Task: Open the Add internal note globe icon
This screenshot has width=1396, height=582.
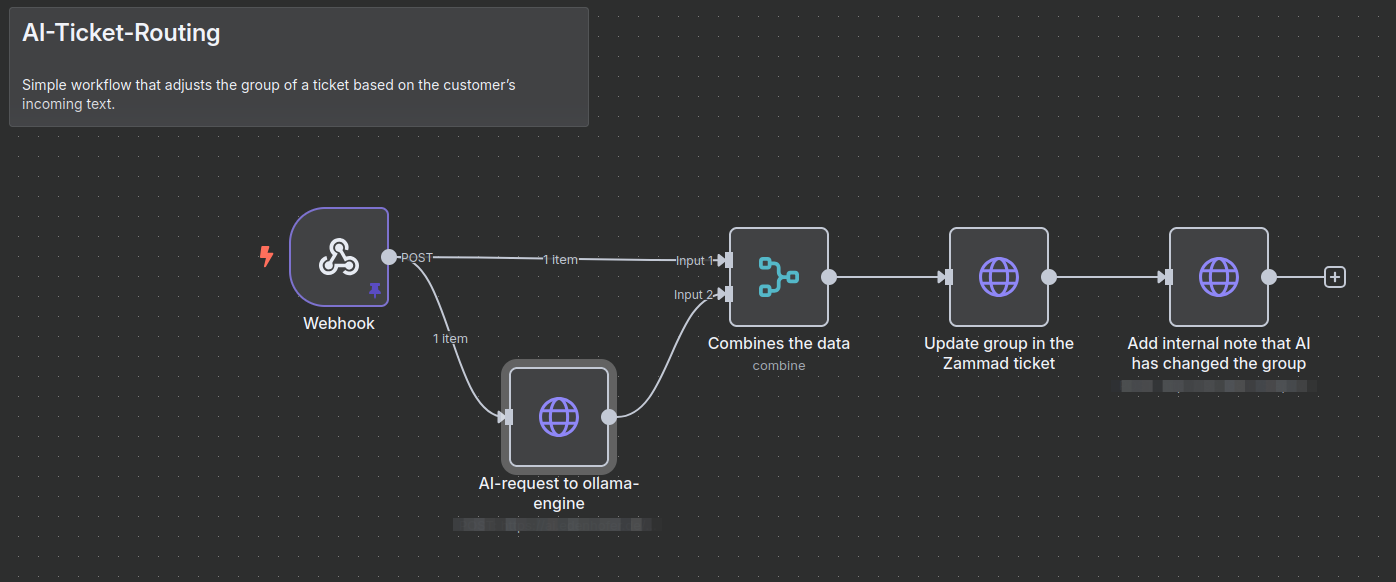Action: [1218, 277]
